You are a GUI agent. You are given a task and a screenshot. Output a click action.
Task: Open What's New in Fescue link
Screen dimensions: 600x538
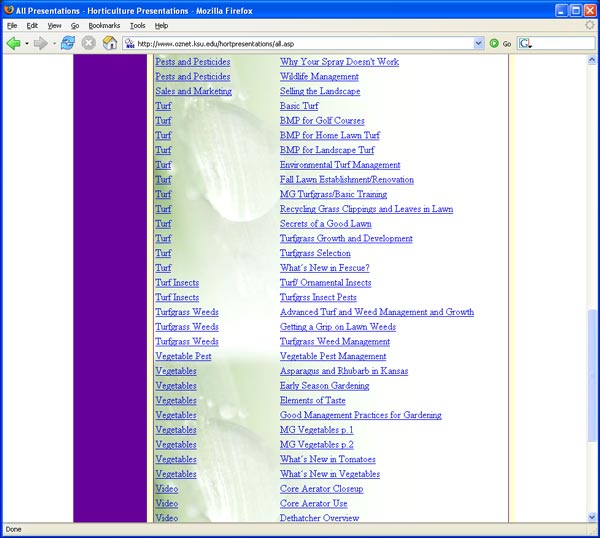point(324,268)
